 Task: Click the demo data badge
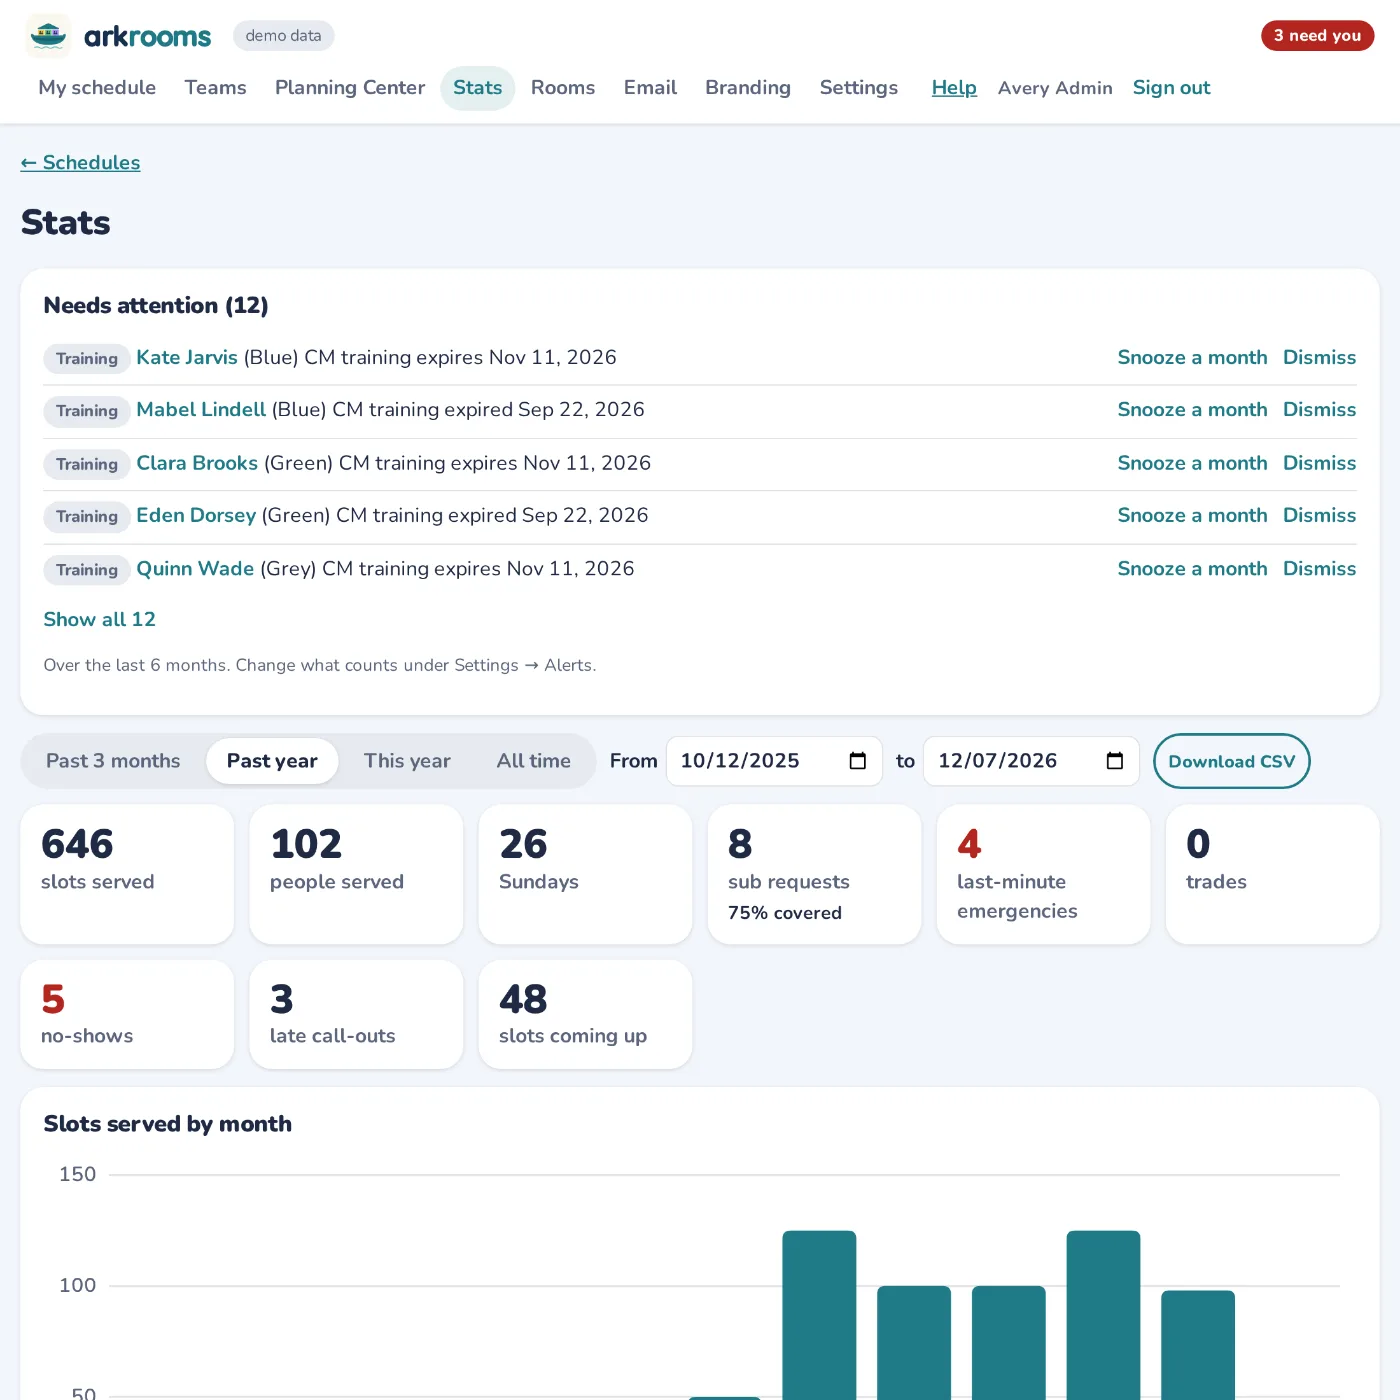coord(284,36)
